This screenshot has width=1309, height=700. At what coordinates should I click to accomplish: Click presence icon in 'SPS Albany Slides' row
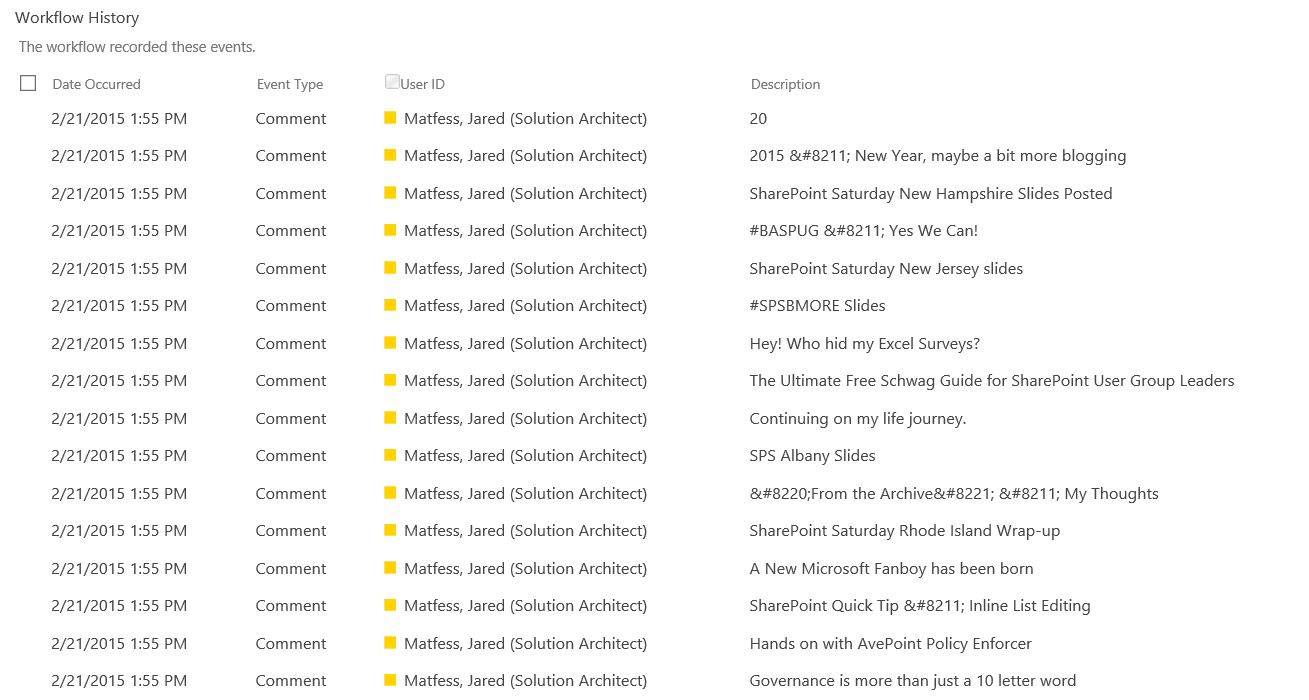(390, 455)
